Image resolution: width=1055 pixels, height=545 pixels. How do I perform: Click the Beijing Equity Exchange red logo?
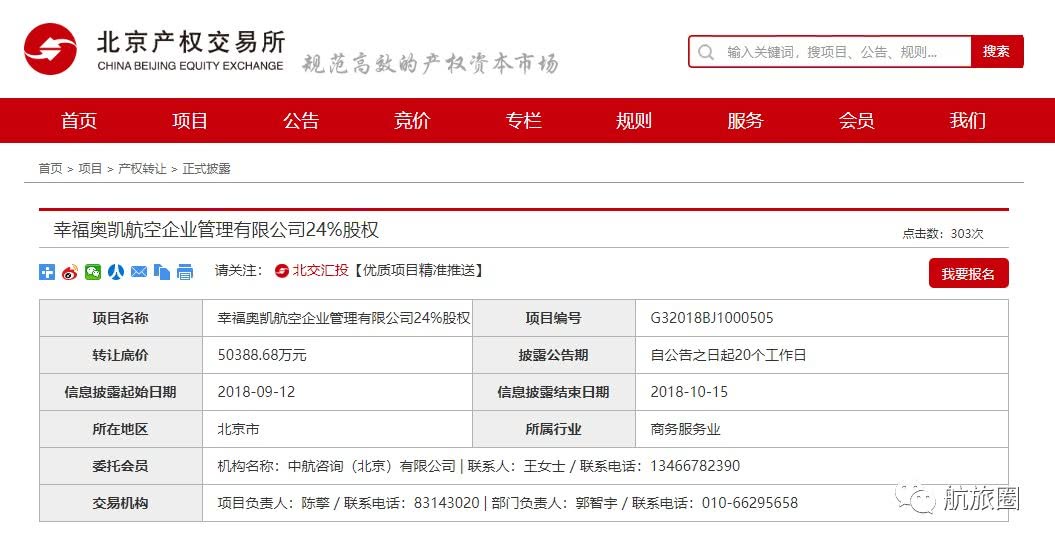pyautogui.click(x=50, y=49)
